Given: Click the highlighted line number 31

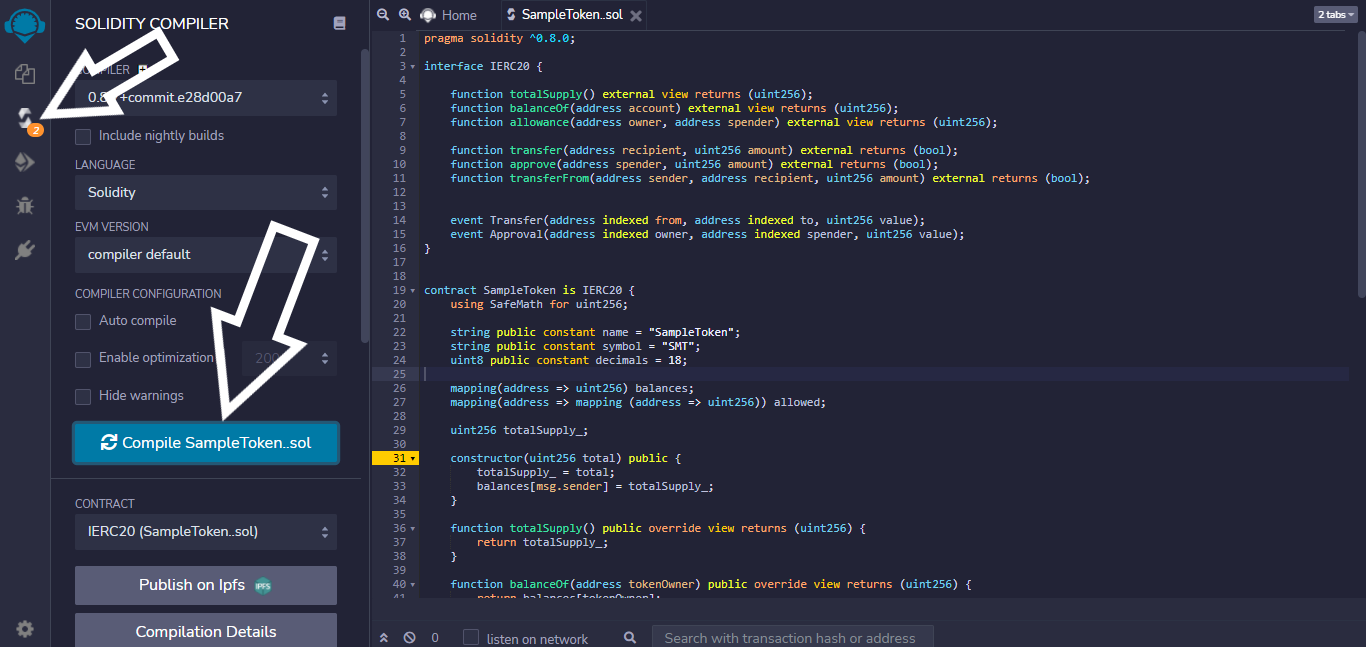Looking at the screenshot, I should click(x=399, y=458).
